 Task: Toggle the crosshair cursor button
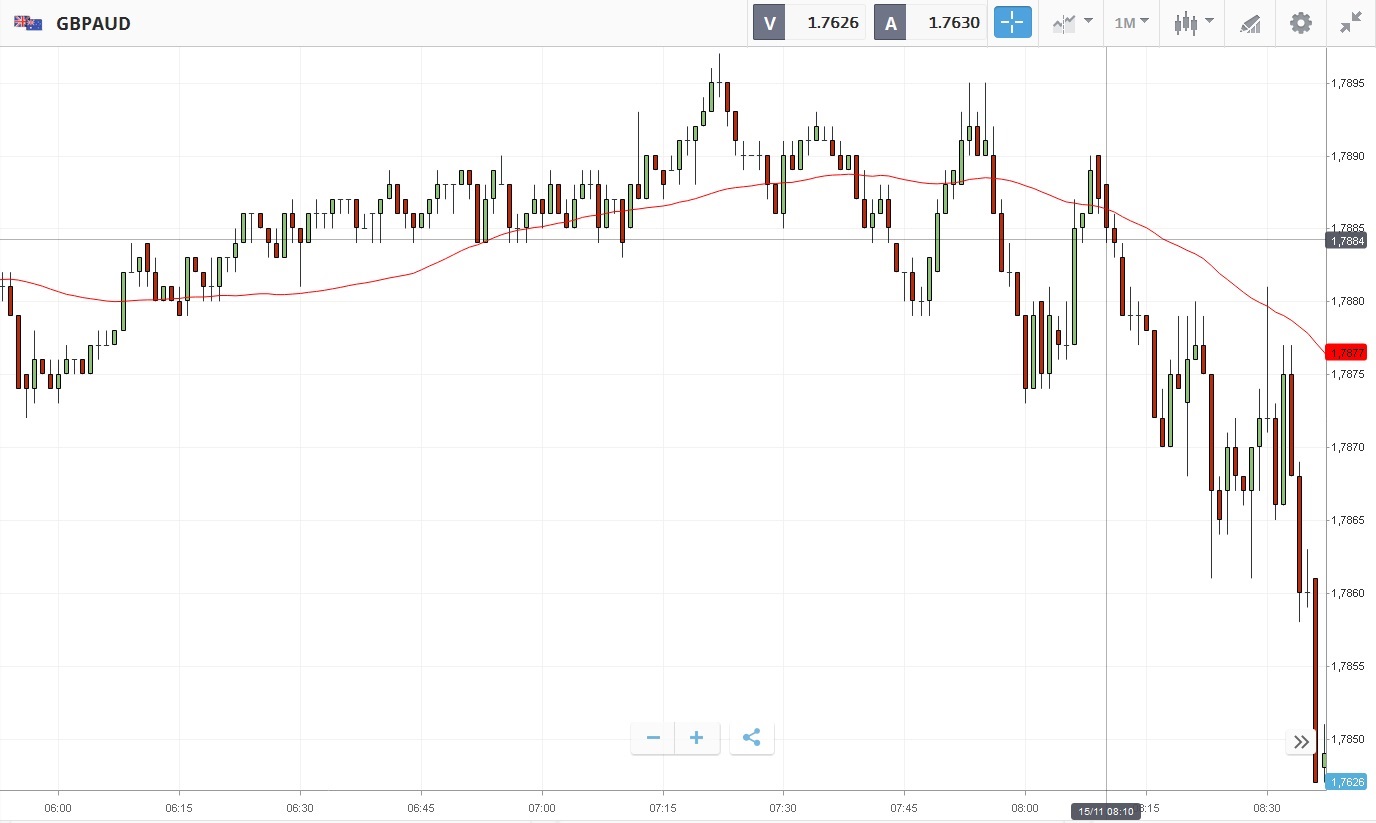pyautogui.click(x=1012, y=22)
